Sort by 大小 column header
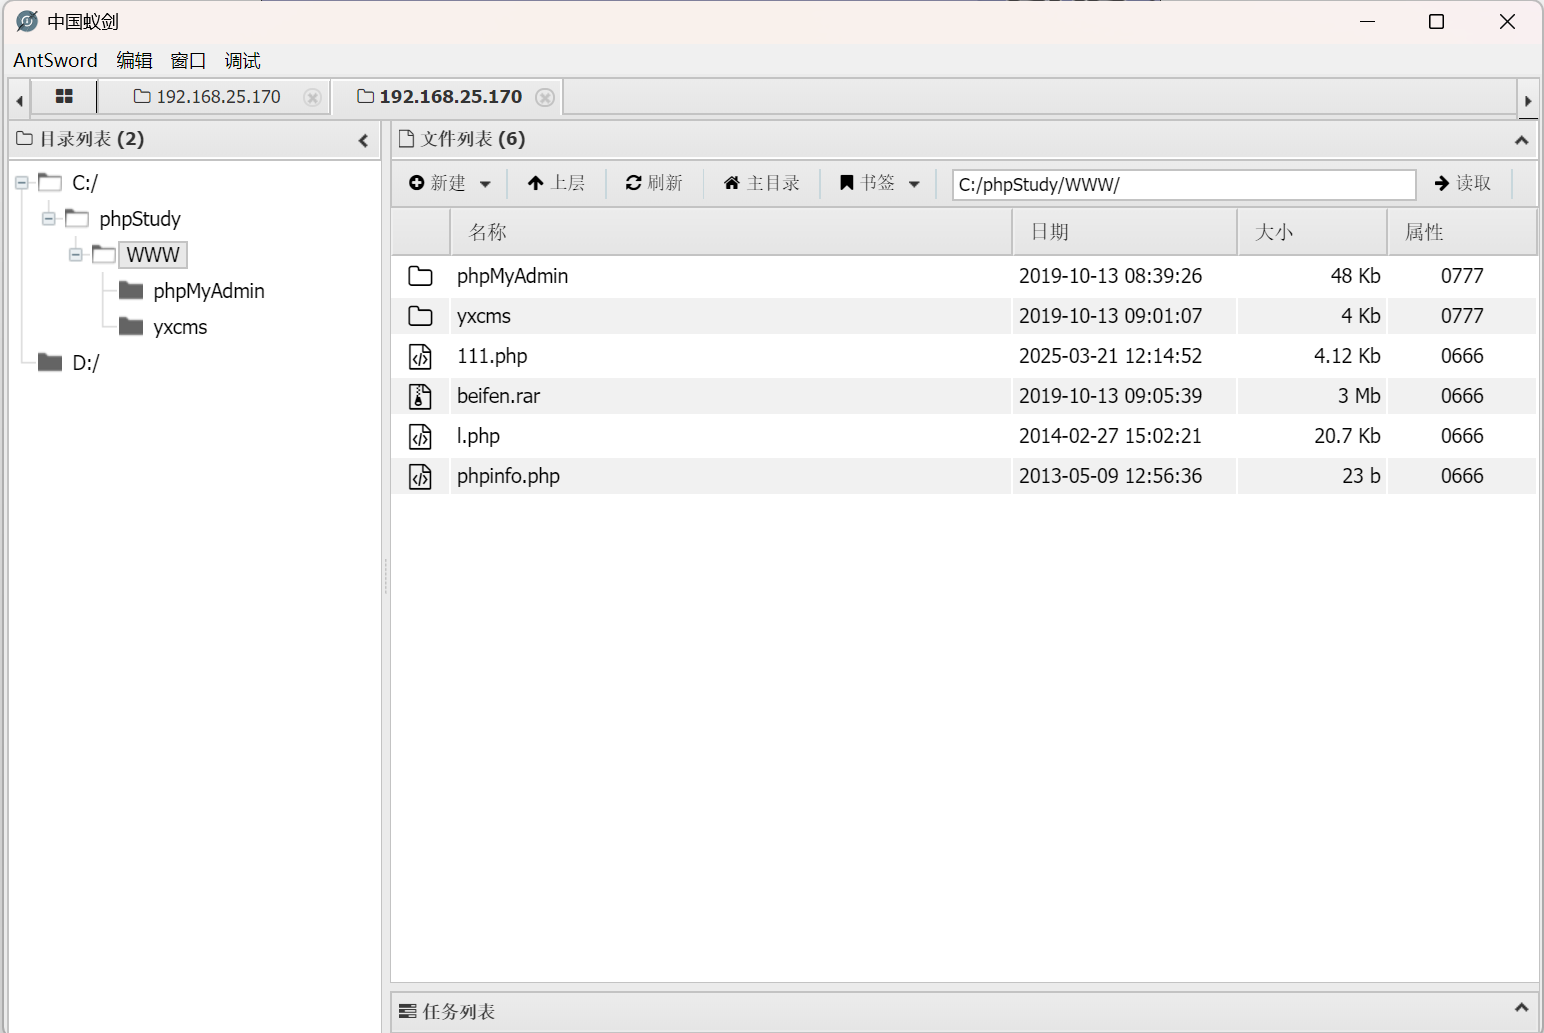Viewport: 1544px width, 1033px height. tap(1312, 232)
